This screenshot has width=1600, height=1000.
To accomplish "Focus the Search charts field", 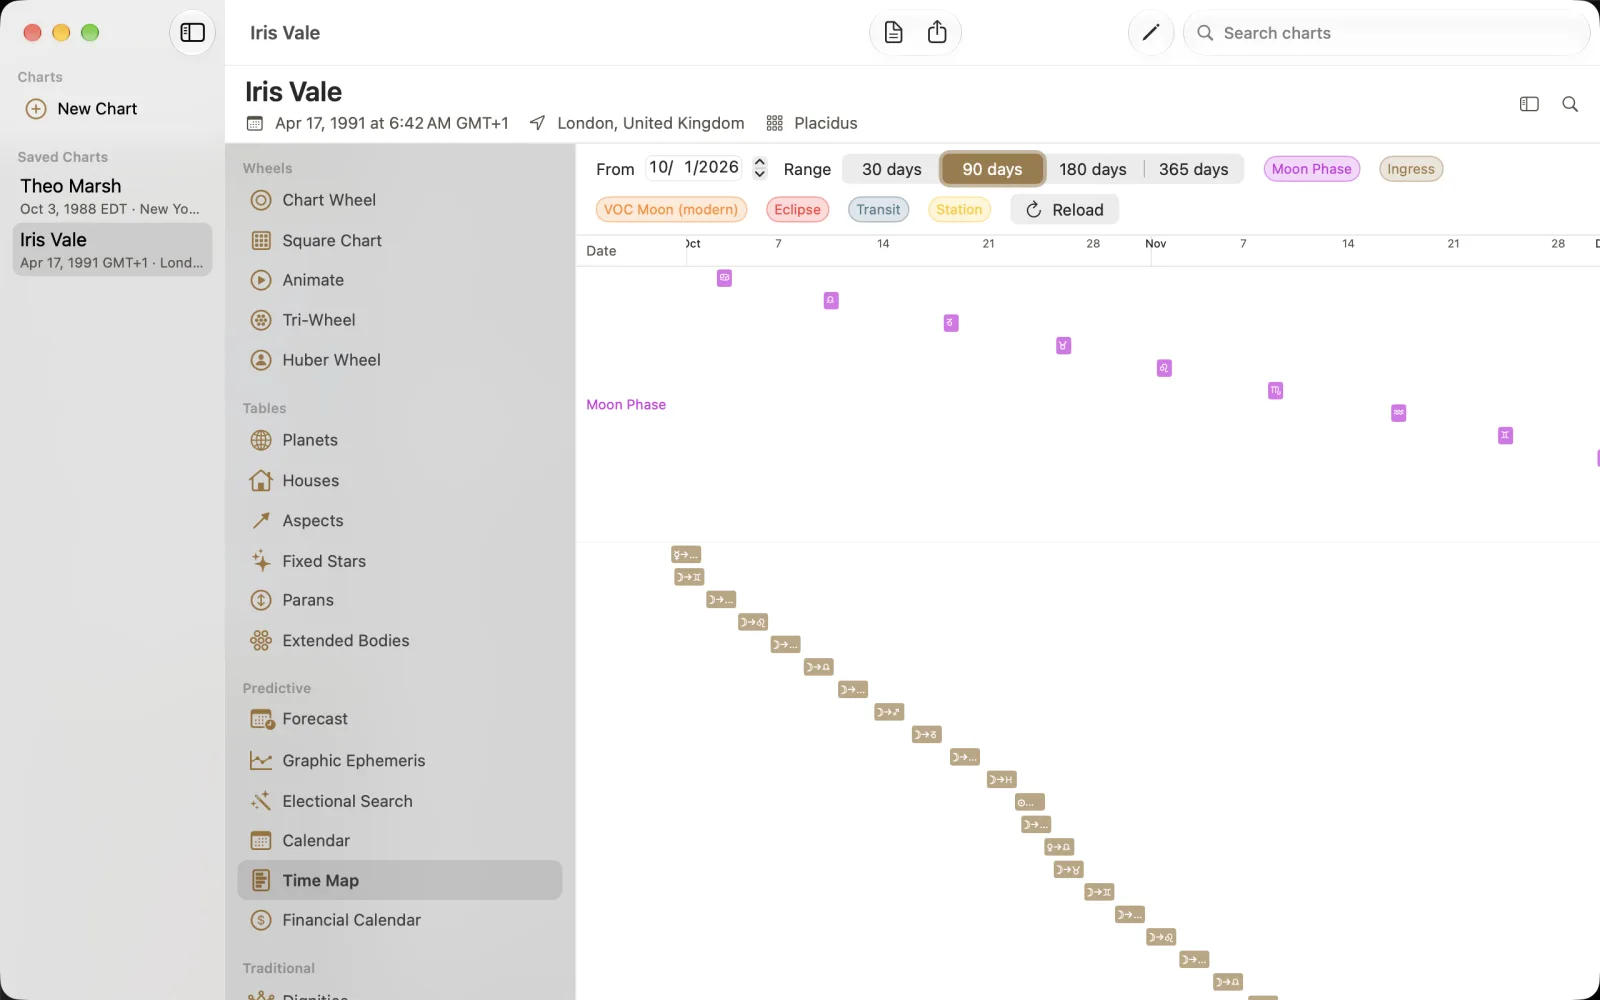I will point(1387,33).
